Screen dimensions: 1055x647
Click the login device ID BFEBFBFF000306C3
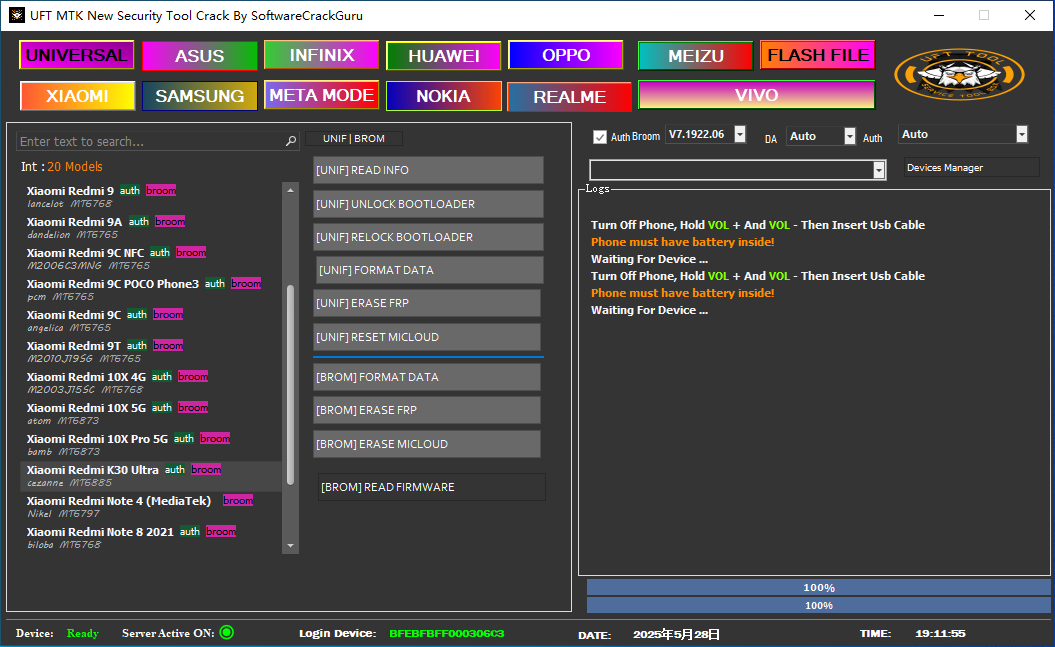(x=447, y=634)
